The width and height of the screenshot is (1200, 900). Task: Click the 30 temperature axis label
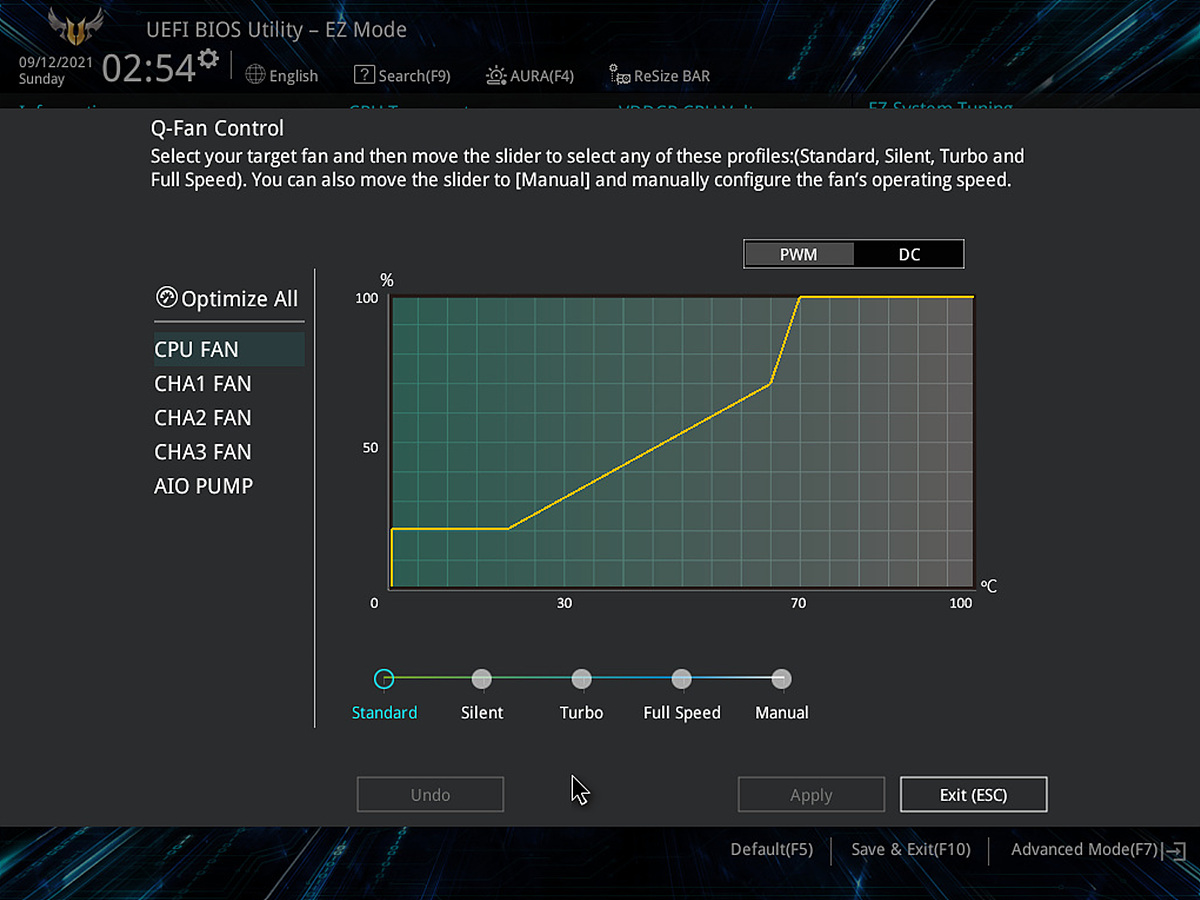coord(565,603)
